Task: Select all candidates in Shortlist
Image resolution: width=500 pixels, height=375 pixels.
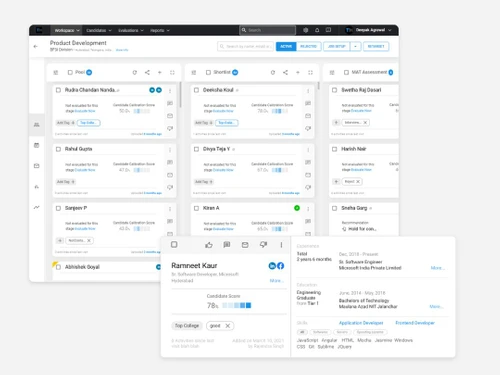Action: [208, 72]
